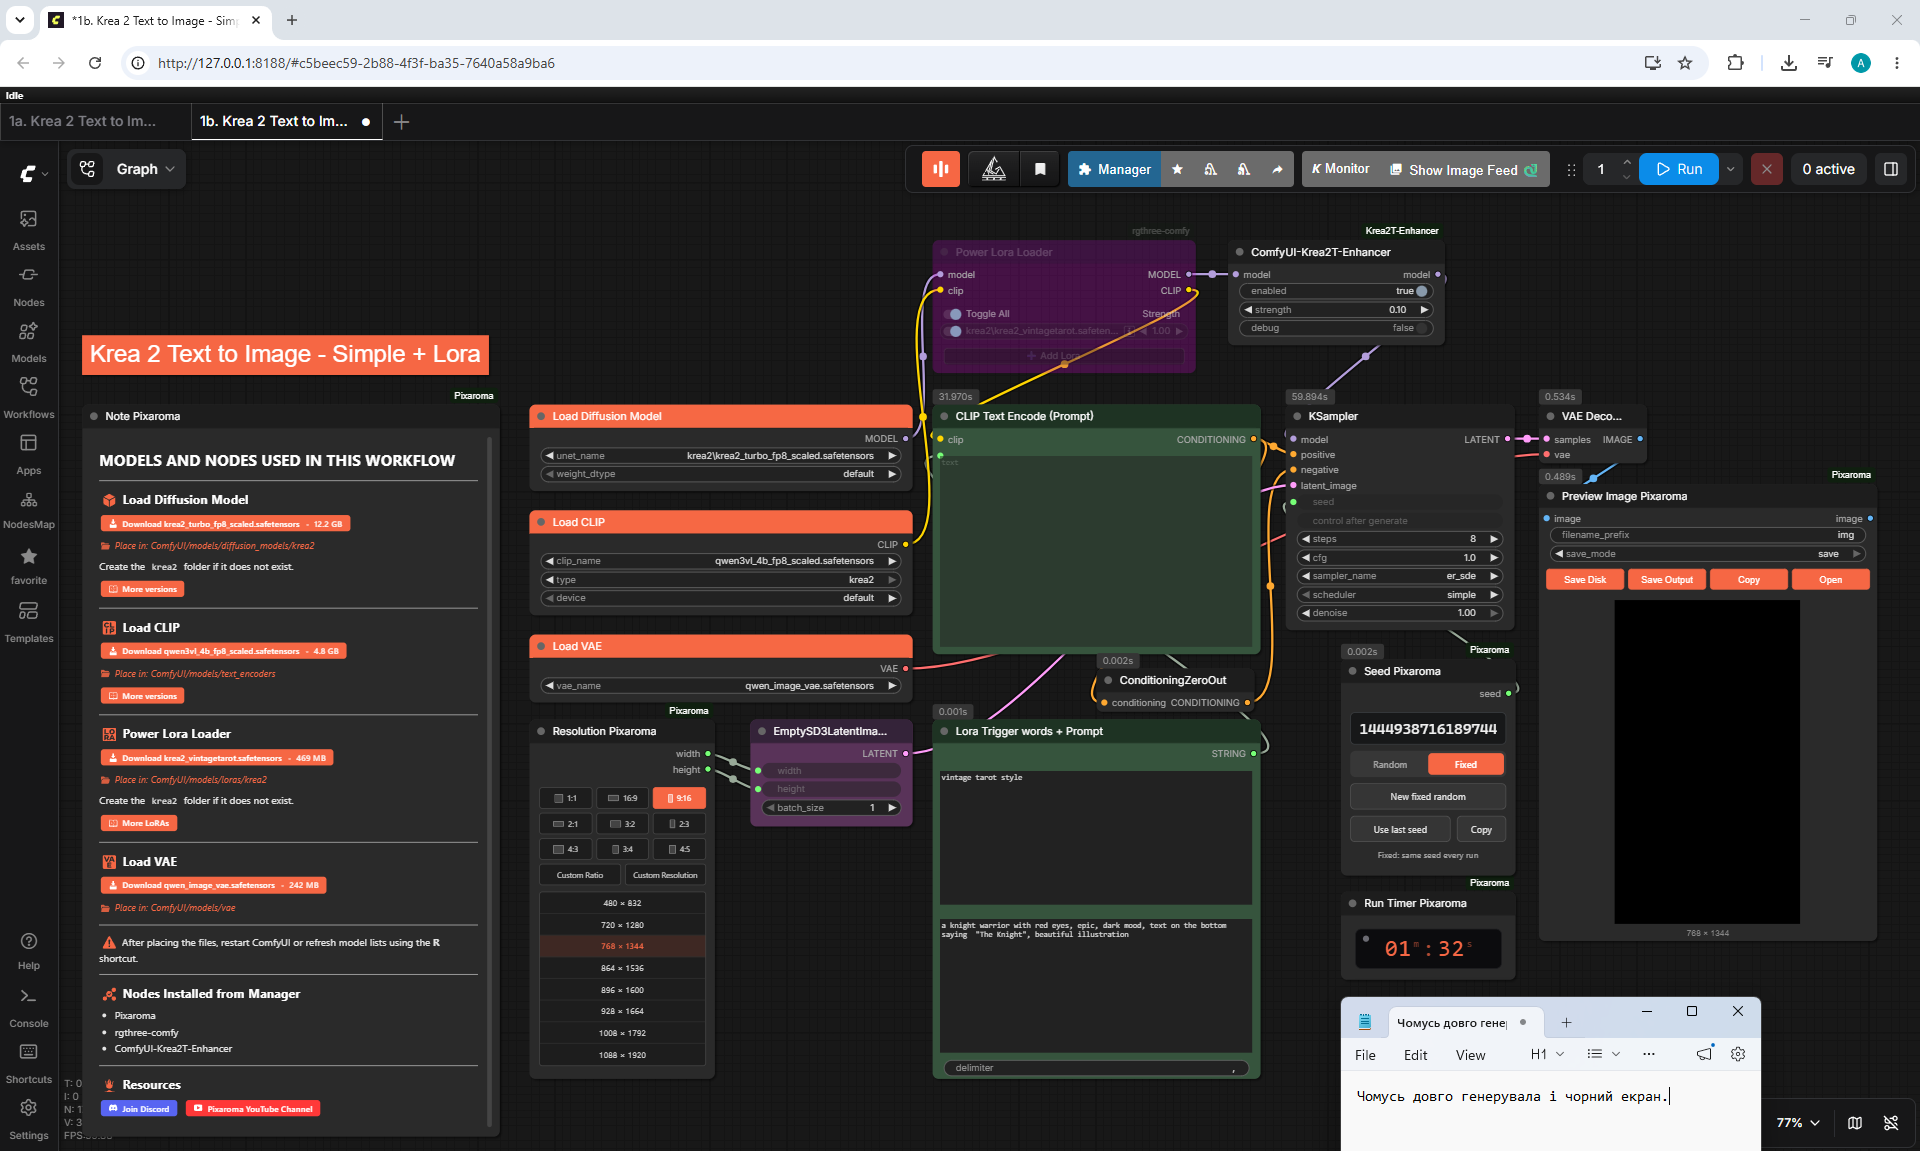Open the Notepad Edit menu
Image resolution: width=1920 pixels, height=1151 pixels.
point(1415,1055)
